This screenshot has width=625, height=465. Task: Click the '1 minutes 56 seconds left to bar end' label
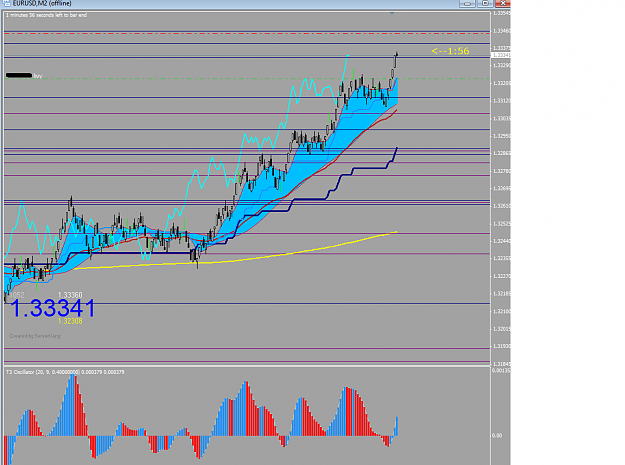point(46,15)
